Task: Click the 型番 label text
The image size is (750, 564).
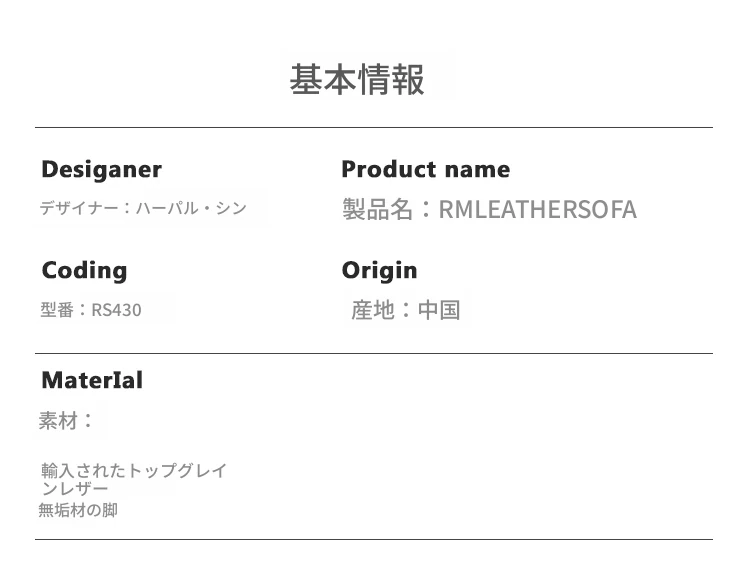Action: click(x=56, y=310)
